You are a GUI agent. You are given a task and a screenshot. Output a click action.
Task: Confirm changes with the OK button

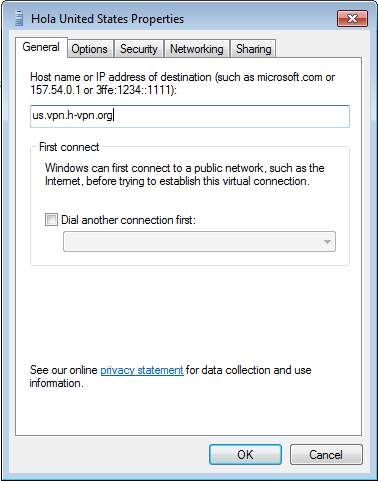245,454
